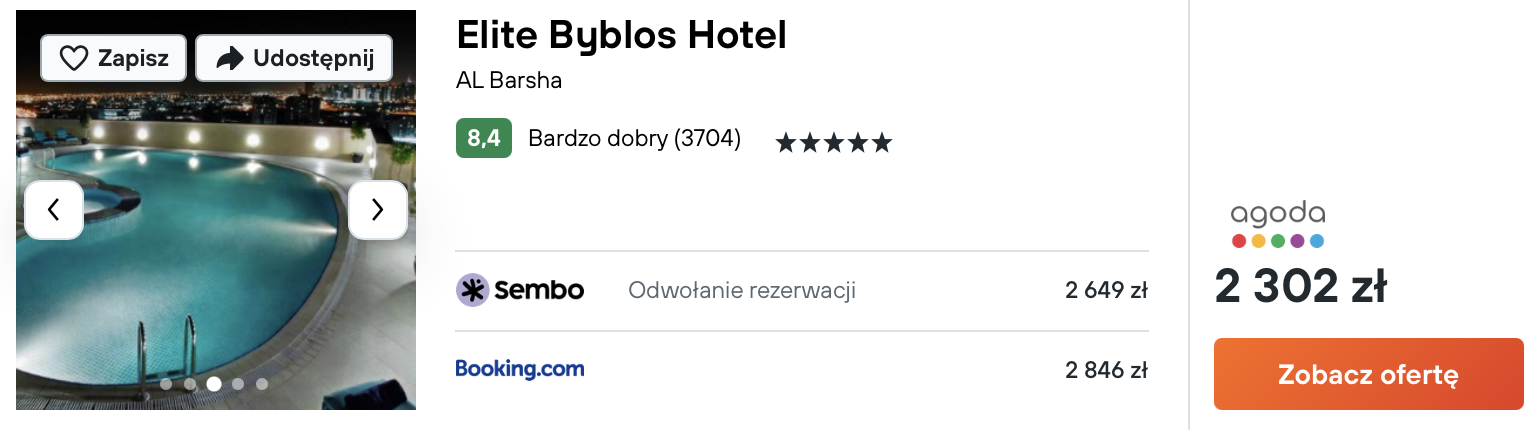Click the Booking.com logo
1540x430 pixels.
[520, 369]
